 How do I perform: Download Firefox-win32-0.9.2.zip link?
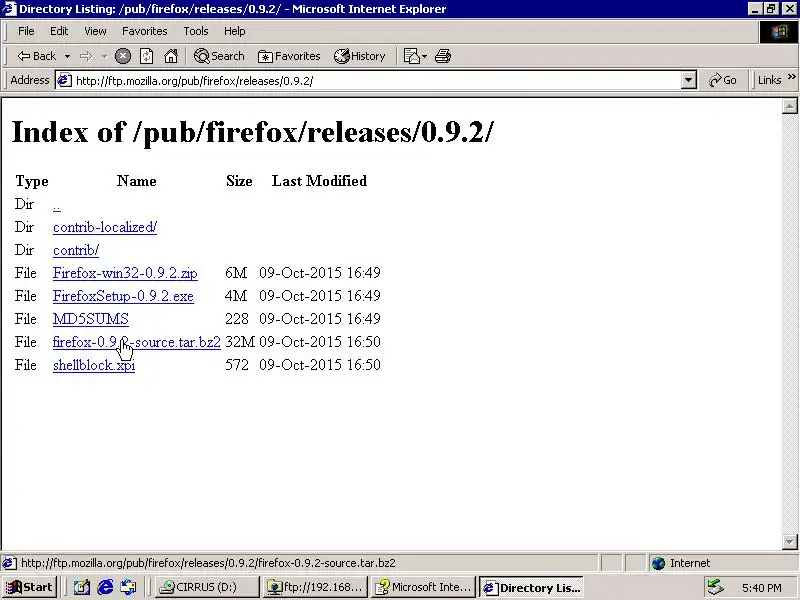coord(125,273)
